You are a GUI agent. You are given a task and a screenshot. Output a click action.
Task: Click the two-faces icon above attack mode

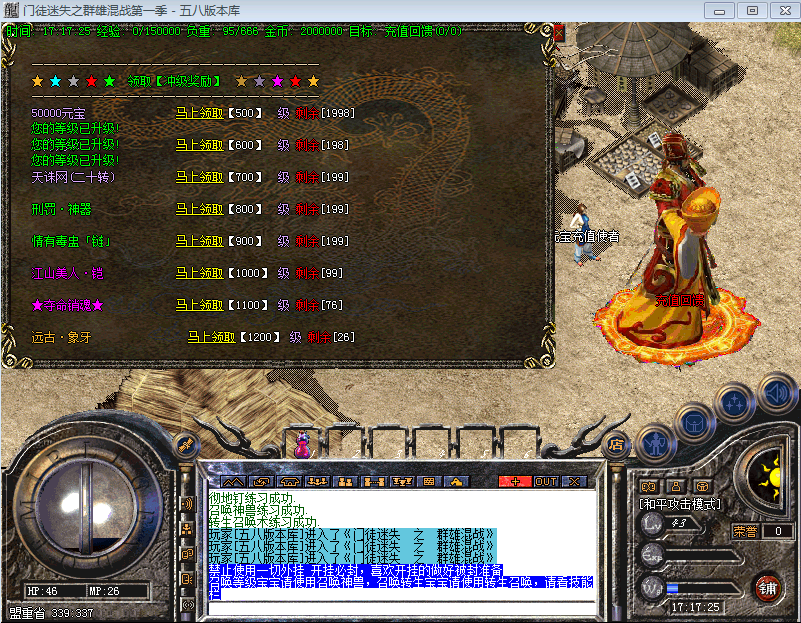[648, 486]
